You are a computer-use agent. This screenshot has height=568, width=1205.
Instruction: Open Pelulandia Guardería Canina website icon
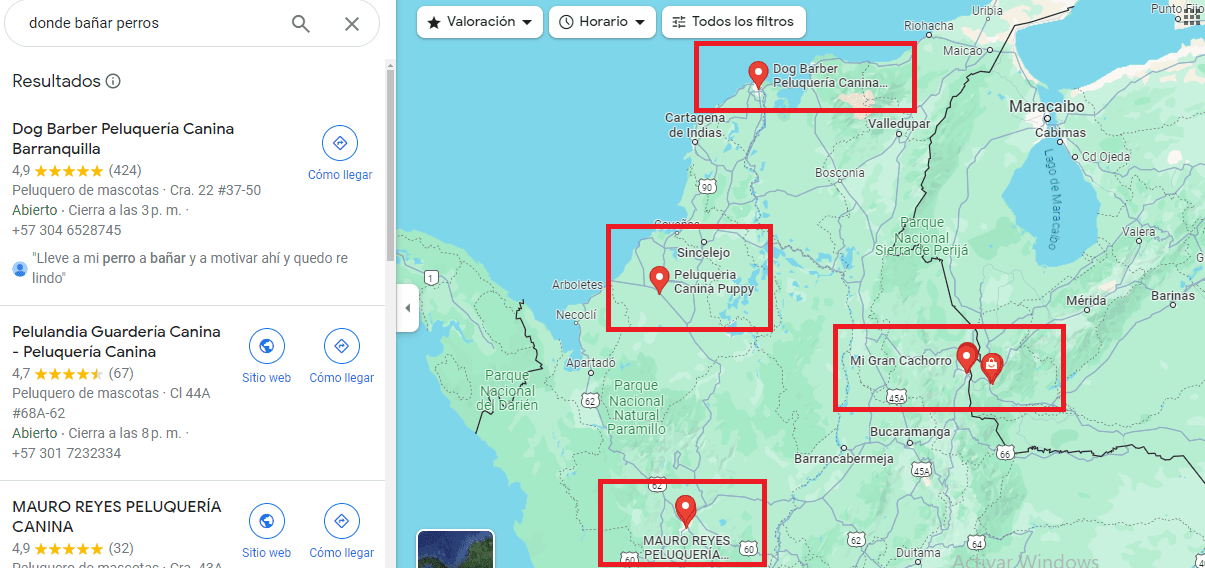tap(266, 347)
